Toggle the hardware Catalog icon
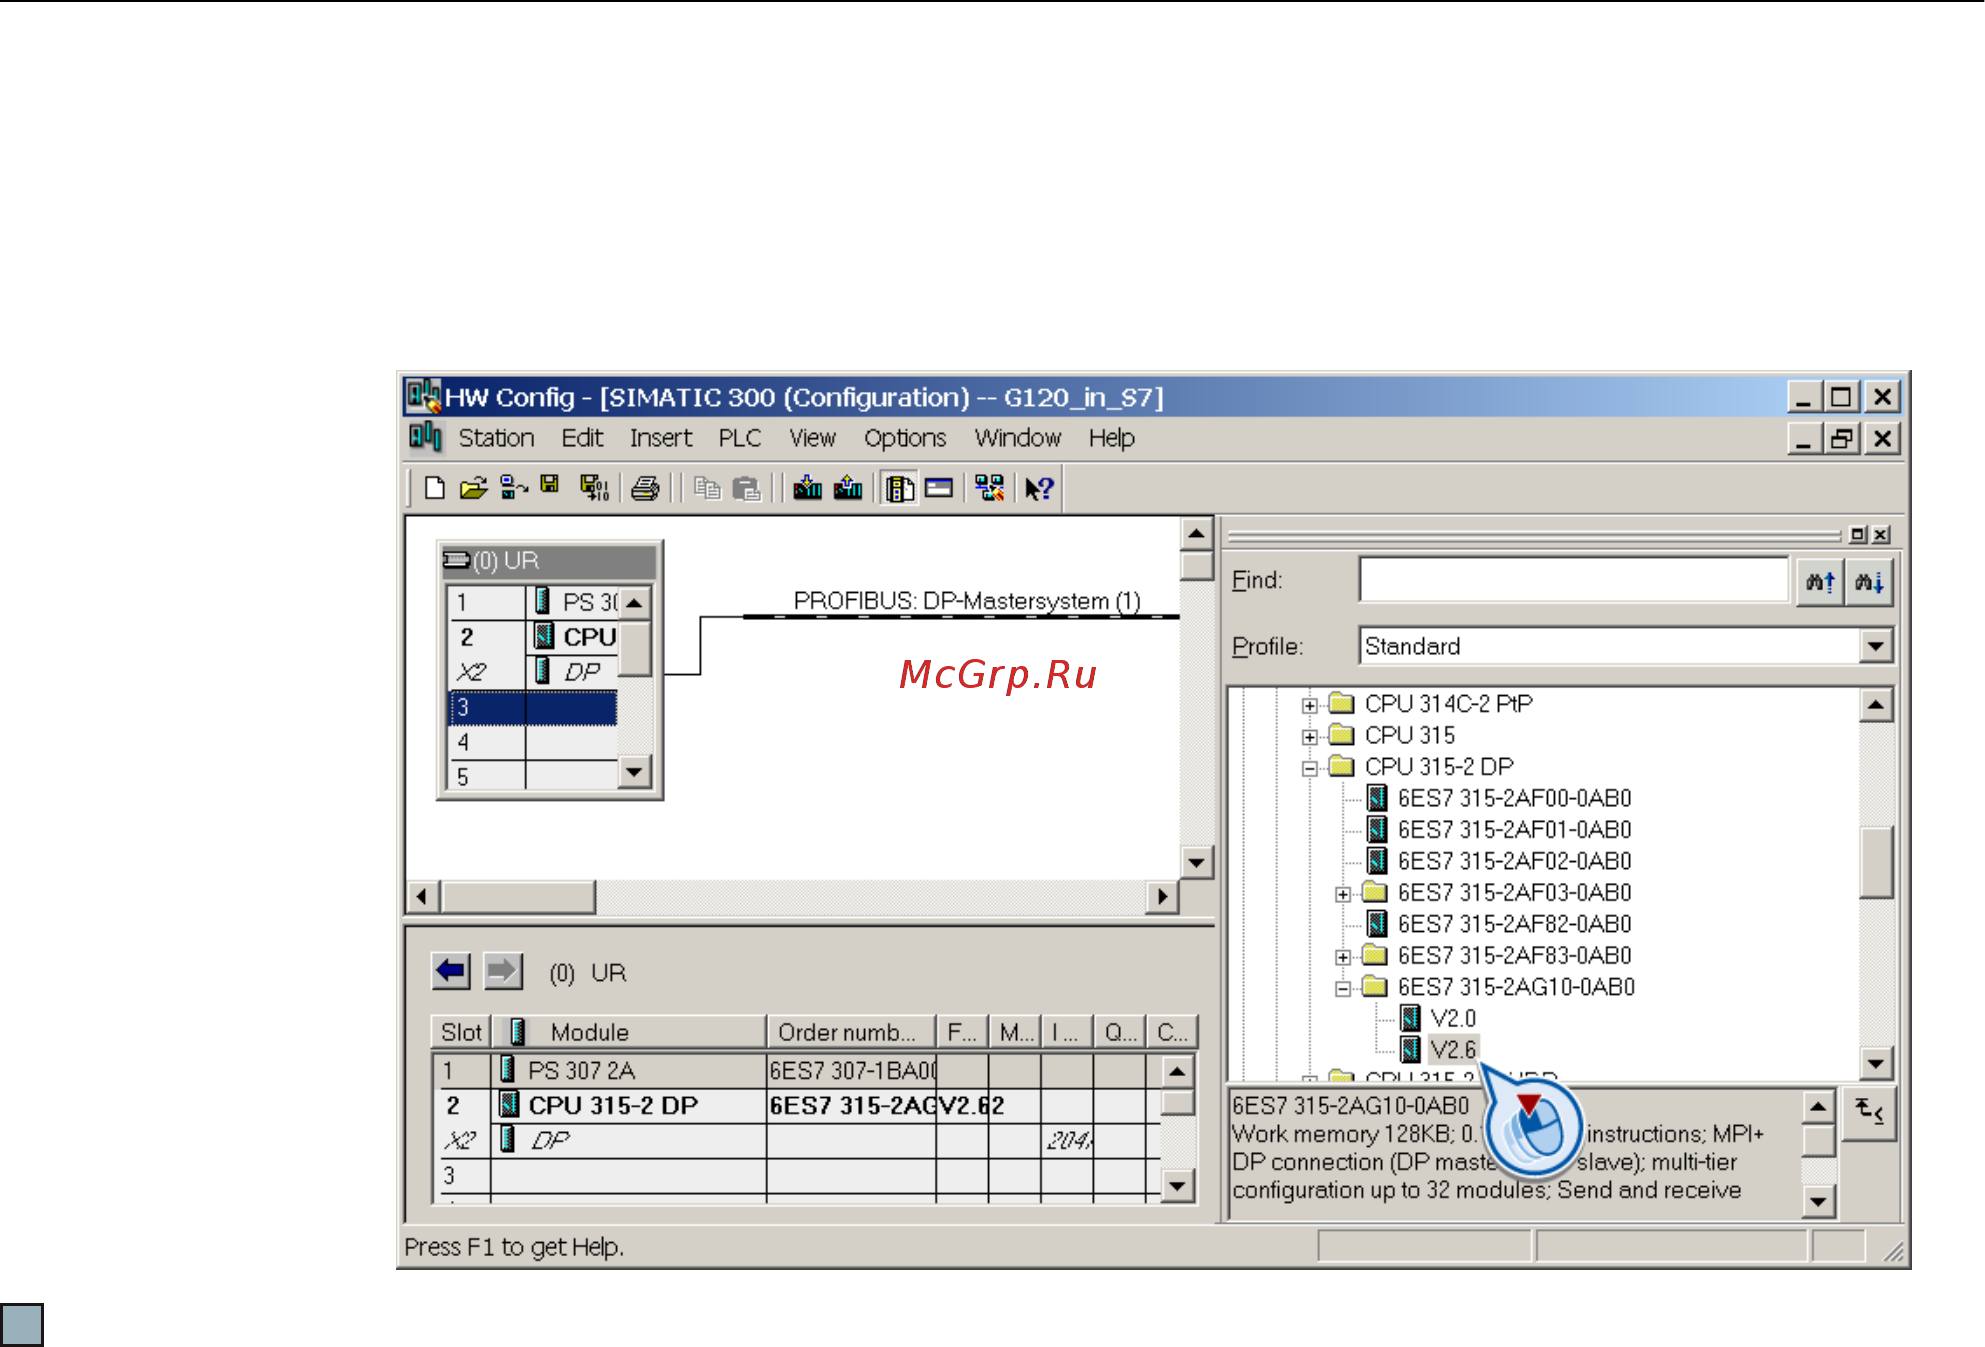 pos(900,488)
